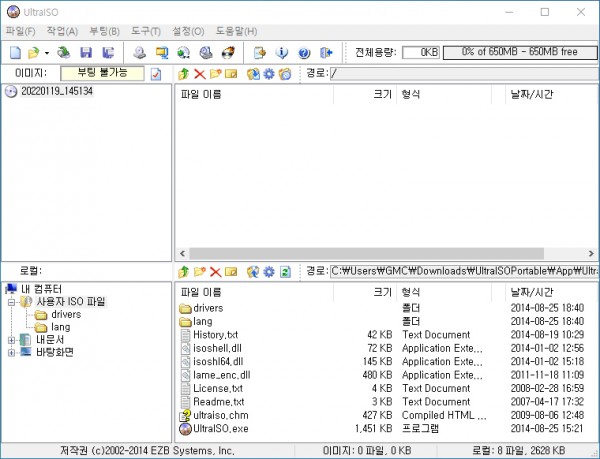Go up a folder in the local pane toolbar
This screenshot has width=600, height=459.
coord(184,272)
